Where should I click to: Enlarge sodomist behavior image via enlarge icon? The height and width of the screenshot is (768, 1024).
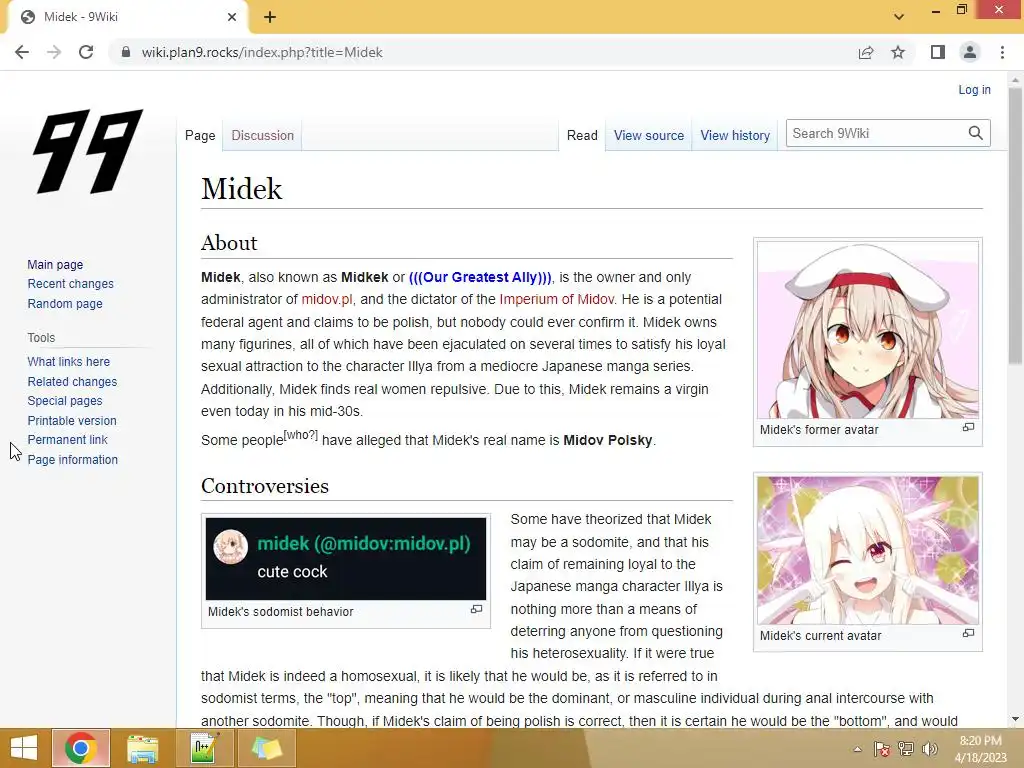477,609
